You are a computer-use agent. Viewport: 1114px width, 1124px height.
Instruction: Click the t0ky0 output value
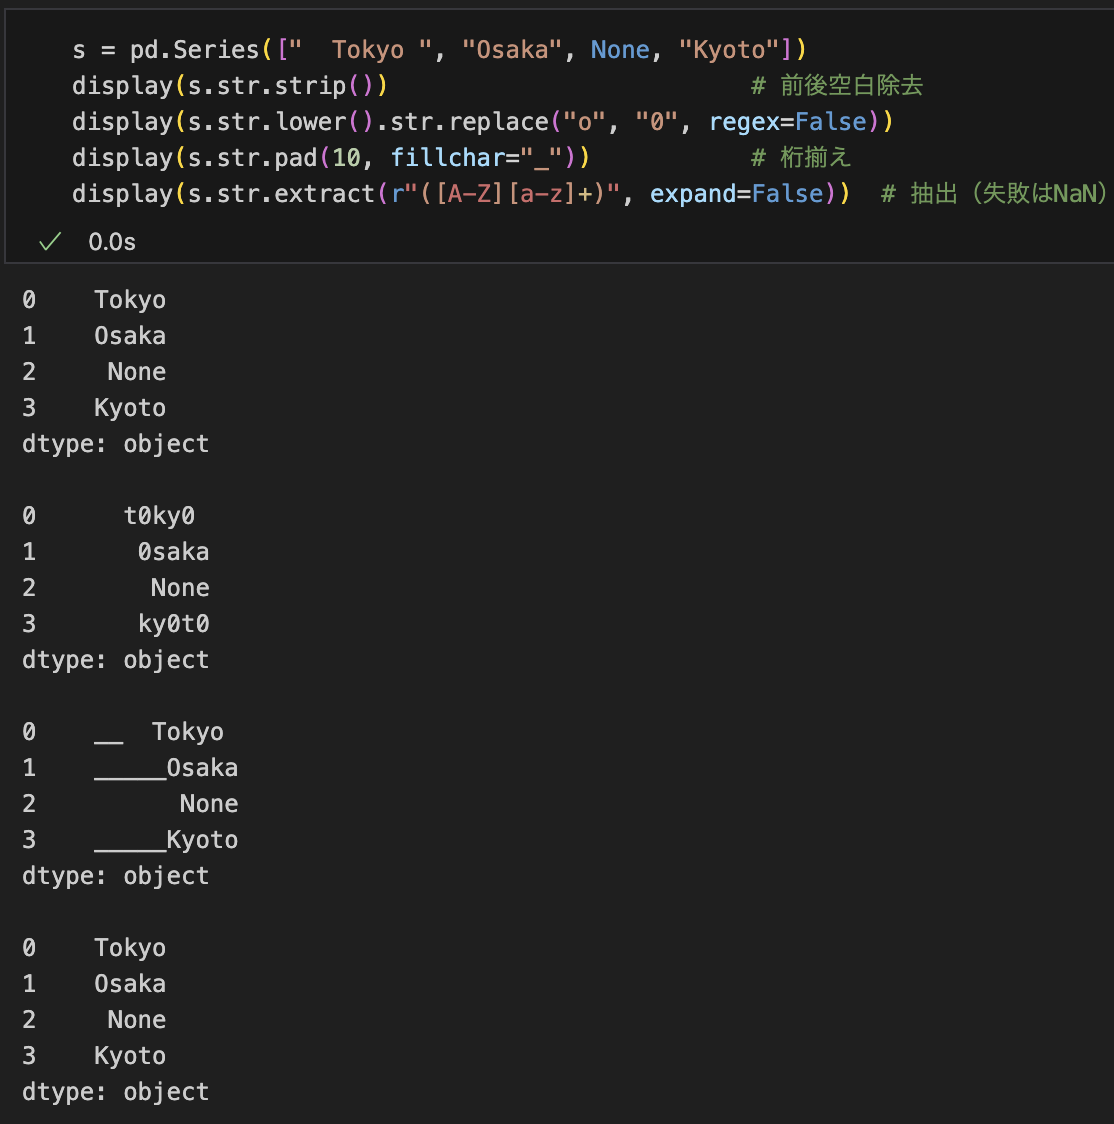[x=159, y=516]
